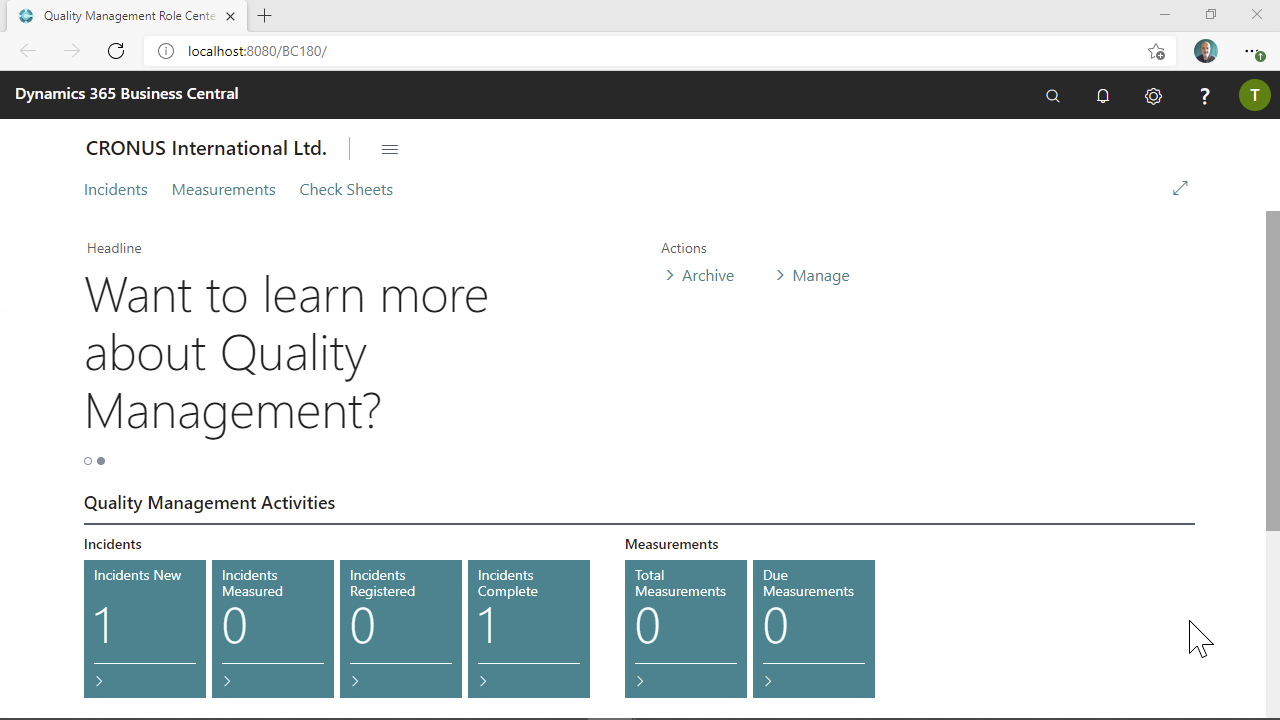Screen dimensions: 1280x720
Task: Open the Measurements menu item
Action: [x=223, y=190]
